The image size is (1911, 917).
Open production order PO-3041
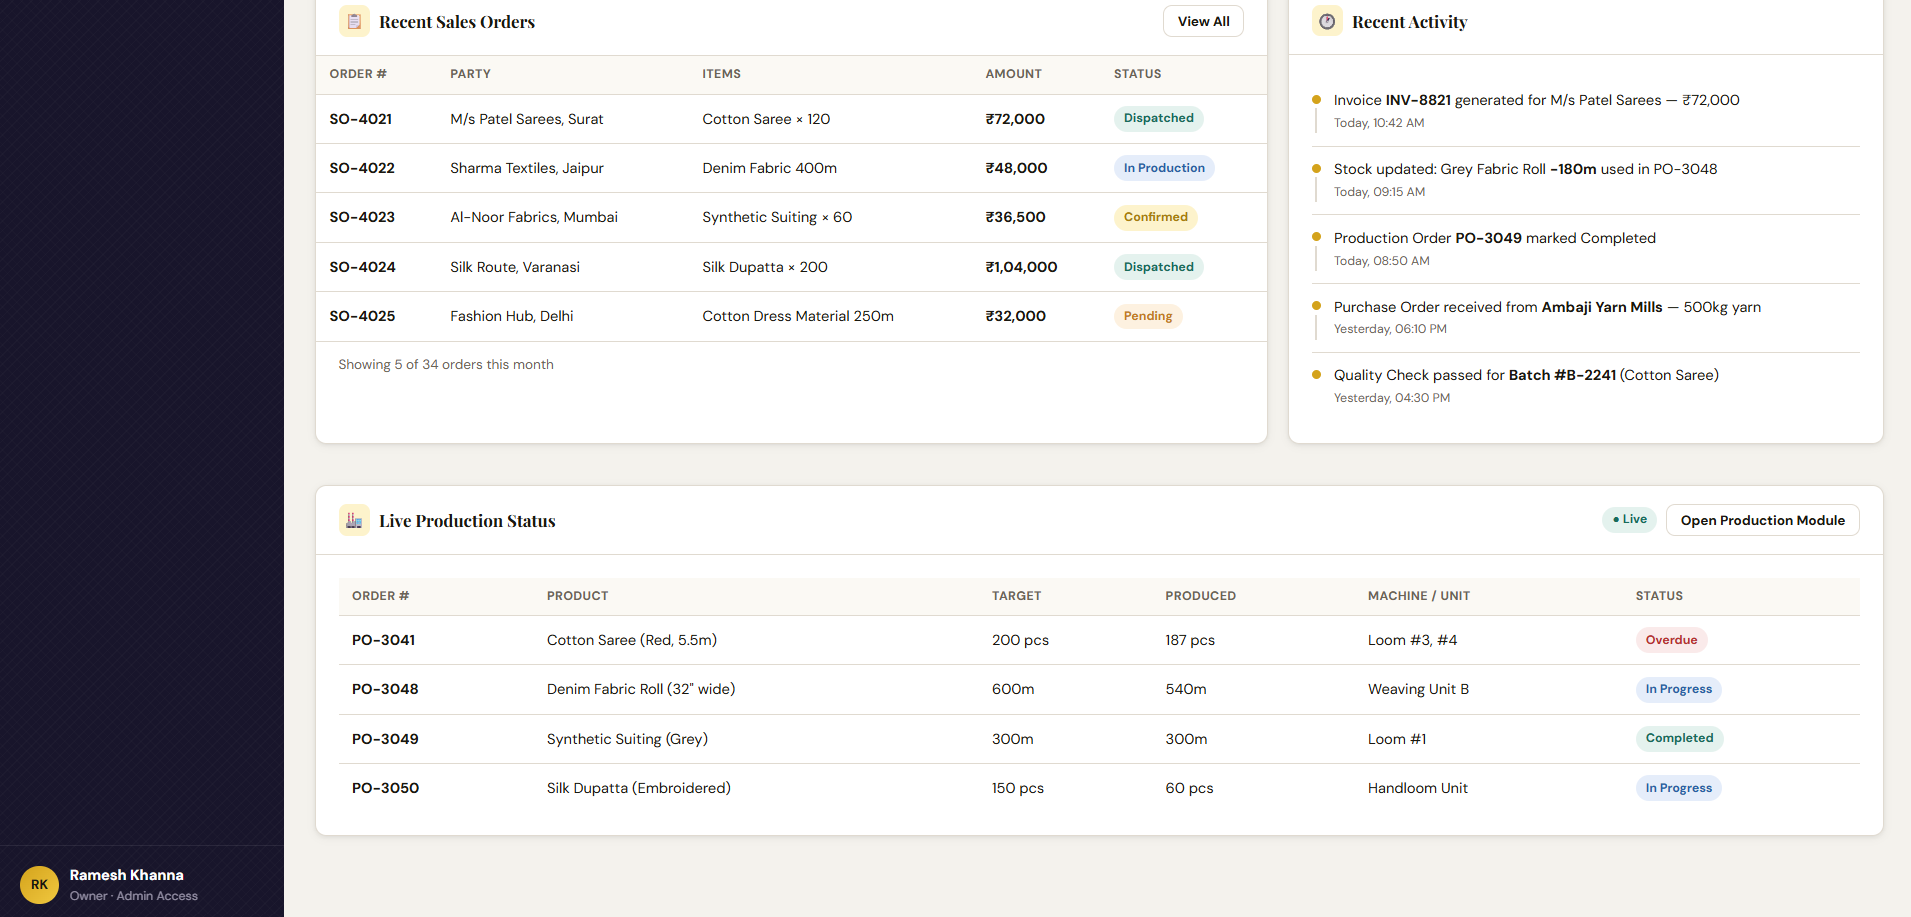coord(383,640)
